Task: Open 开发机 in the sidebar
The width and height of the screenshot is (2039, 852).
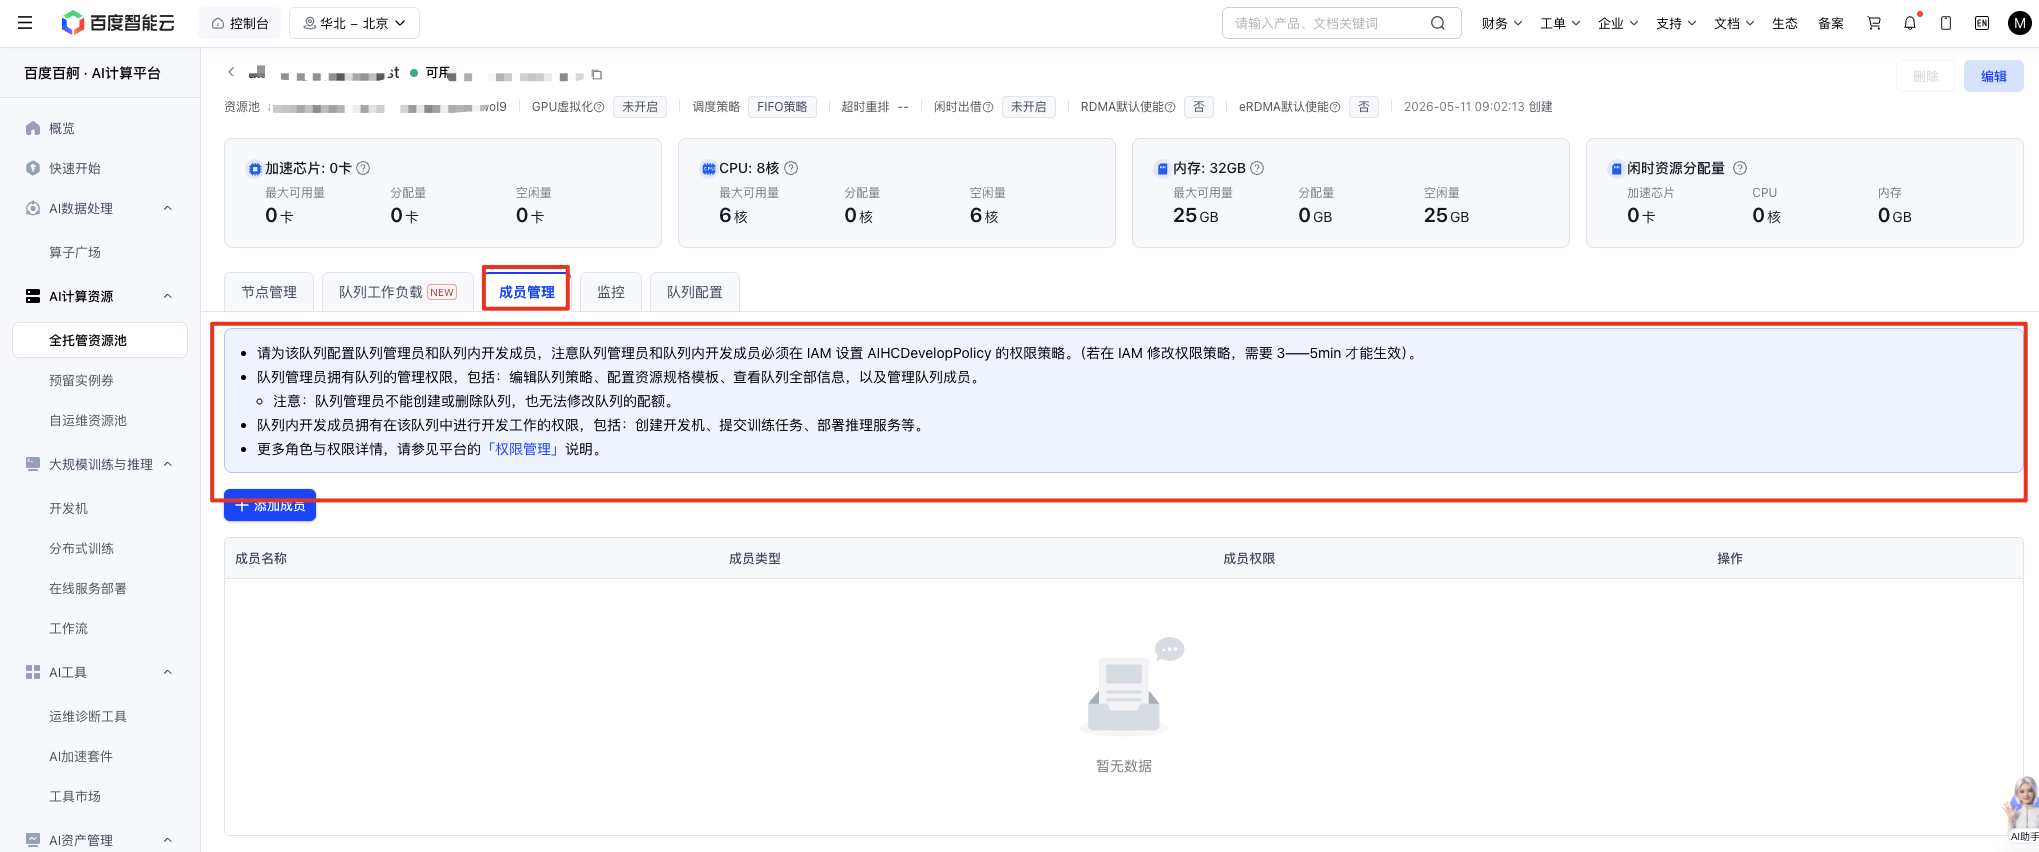Action: point(68,508)
